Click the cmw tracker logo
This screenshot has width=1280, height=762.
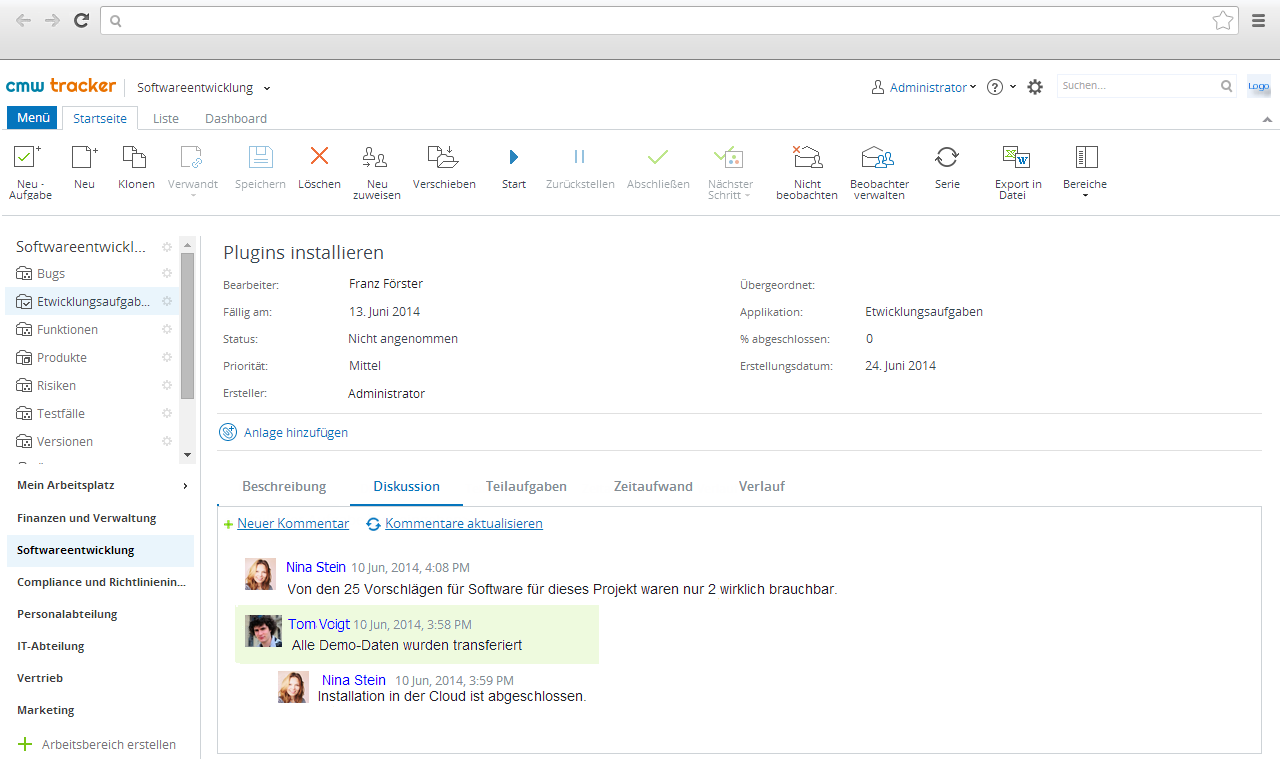click(61, 86)
